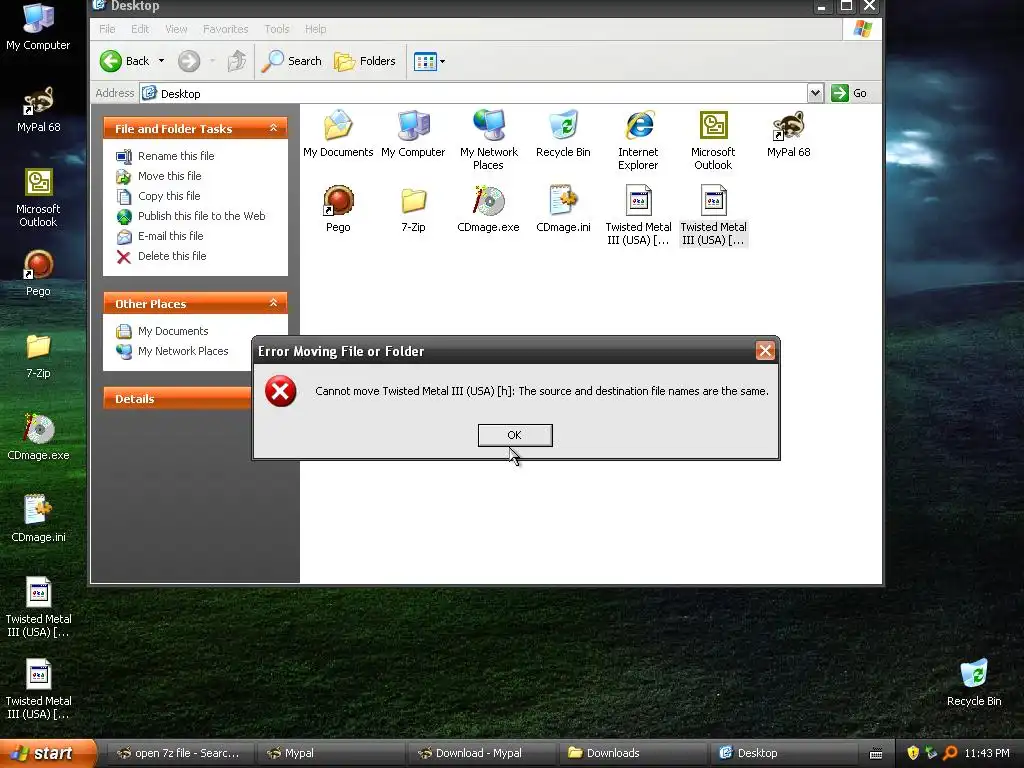The height and width of the screenshot is (768, 1024).
Task: Switch to Mypal taskbar button
Action: click(330, 753)
